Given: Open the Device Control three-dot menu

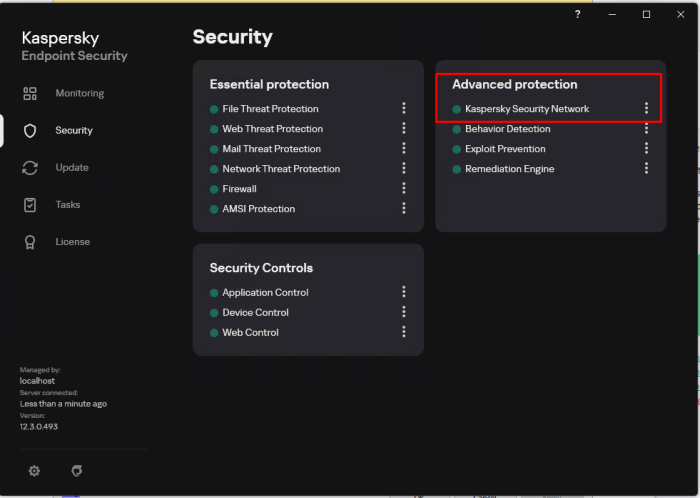Looking at the screenshot, I should pyautogui.click(x=404, y=312).
